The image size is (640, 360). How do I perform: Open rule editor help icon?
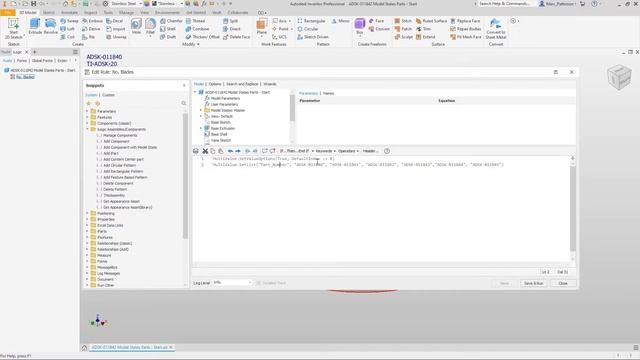coord(387,151)
